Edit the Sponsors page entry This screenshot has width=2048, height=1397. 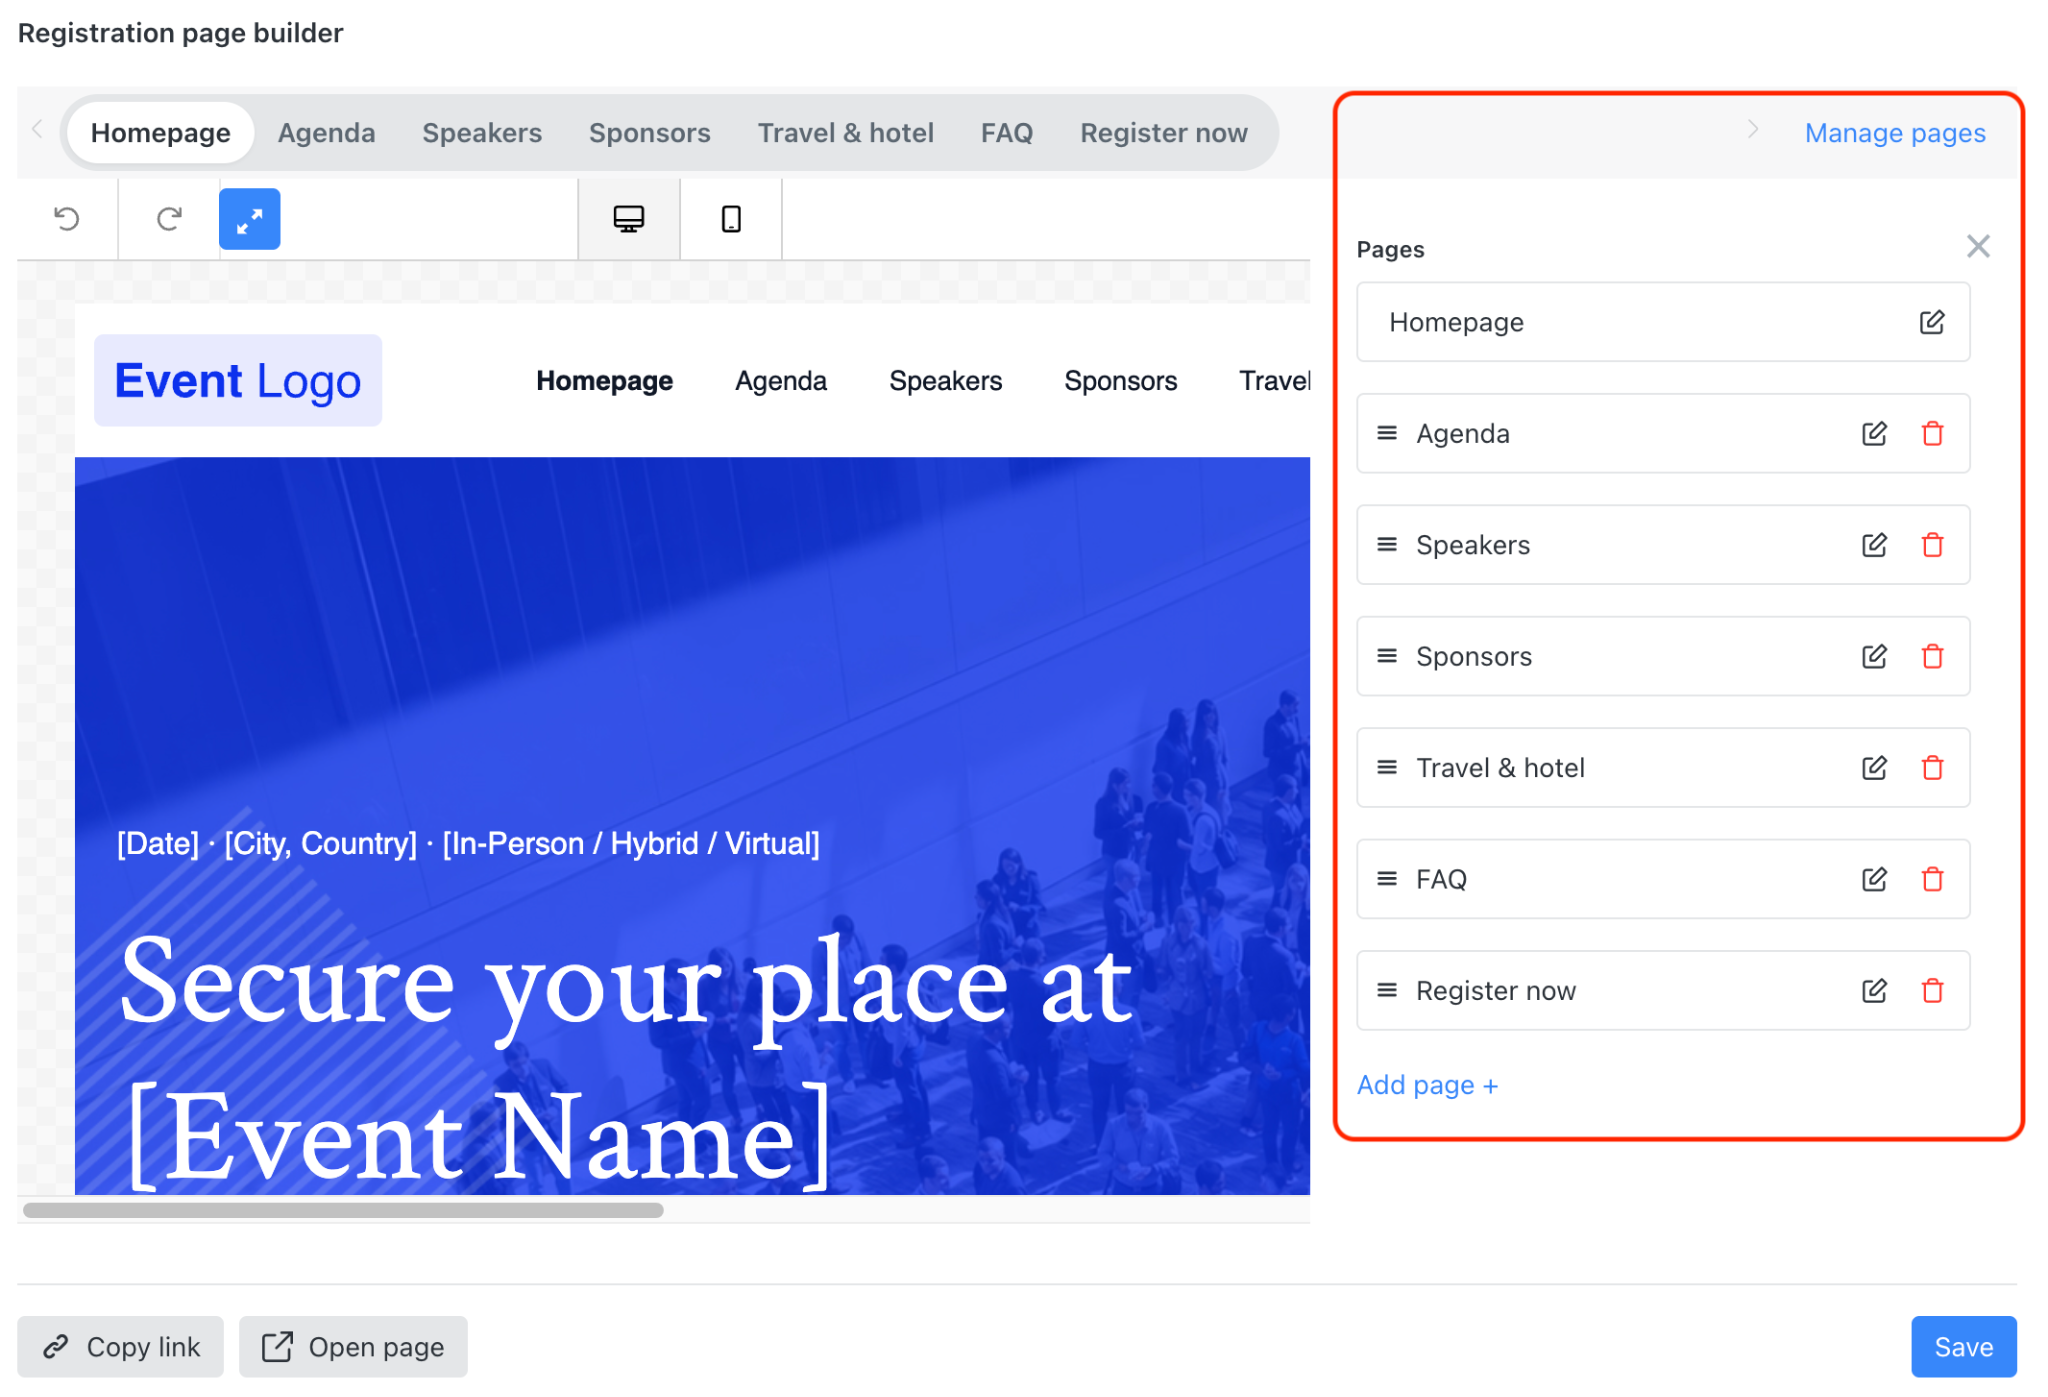1874,657
